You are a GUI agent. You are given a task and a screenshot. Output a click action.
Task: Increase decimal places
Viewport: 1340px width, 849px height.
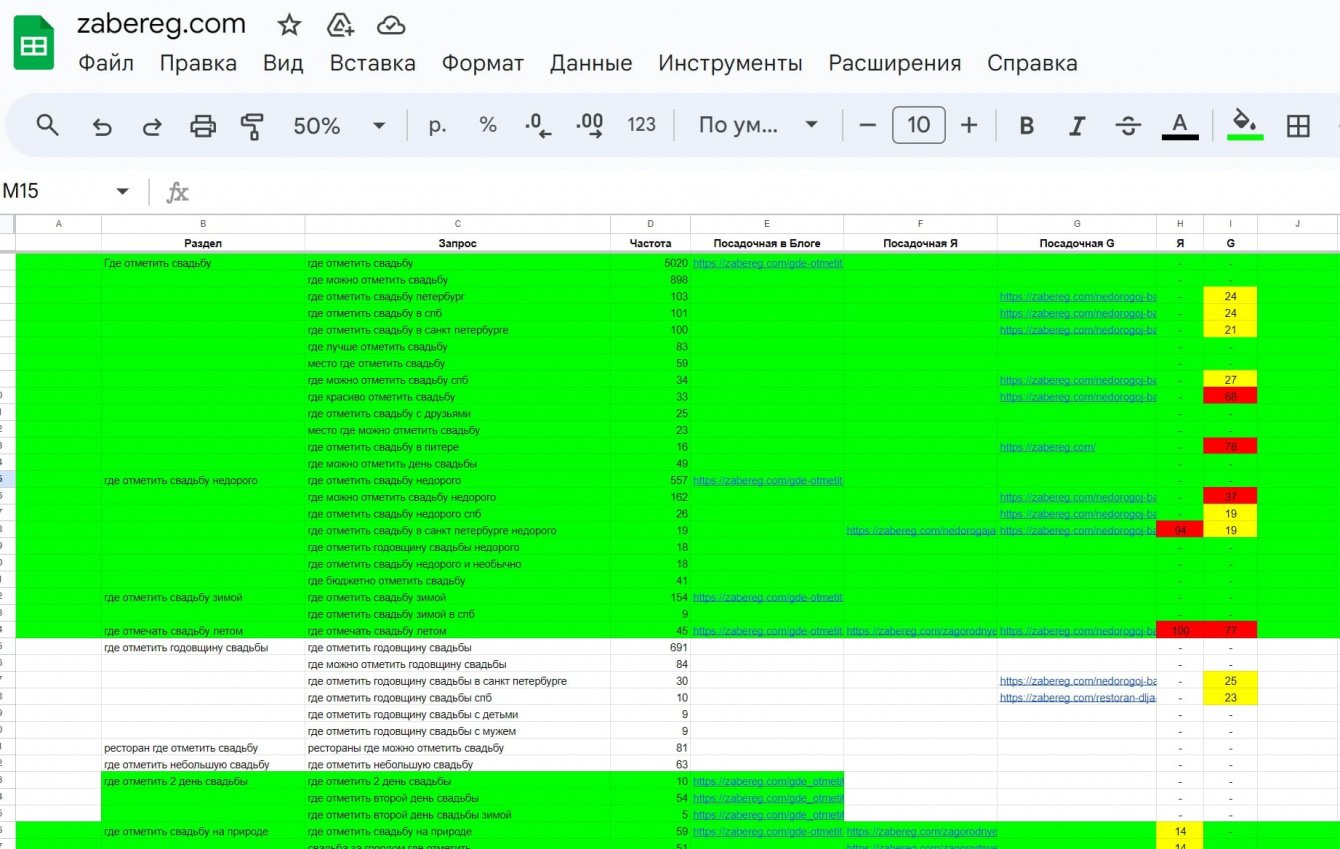[590, 125]
